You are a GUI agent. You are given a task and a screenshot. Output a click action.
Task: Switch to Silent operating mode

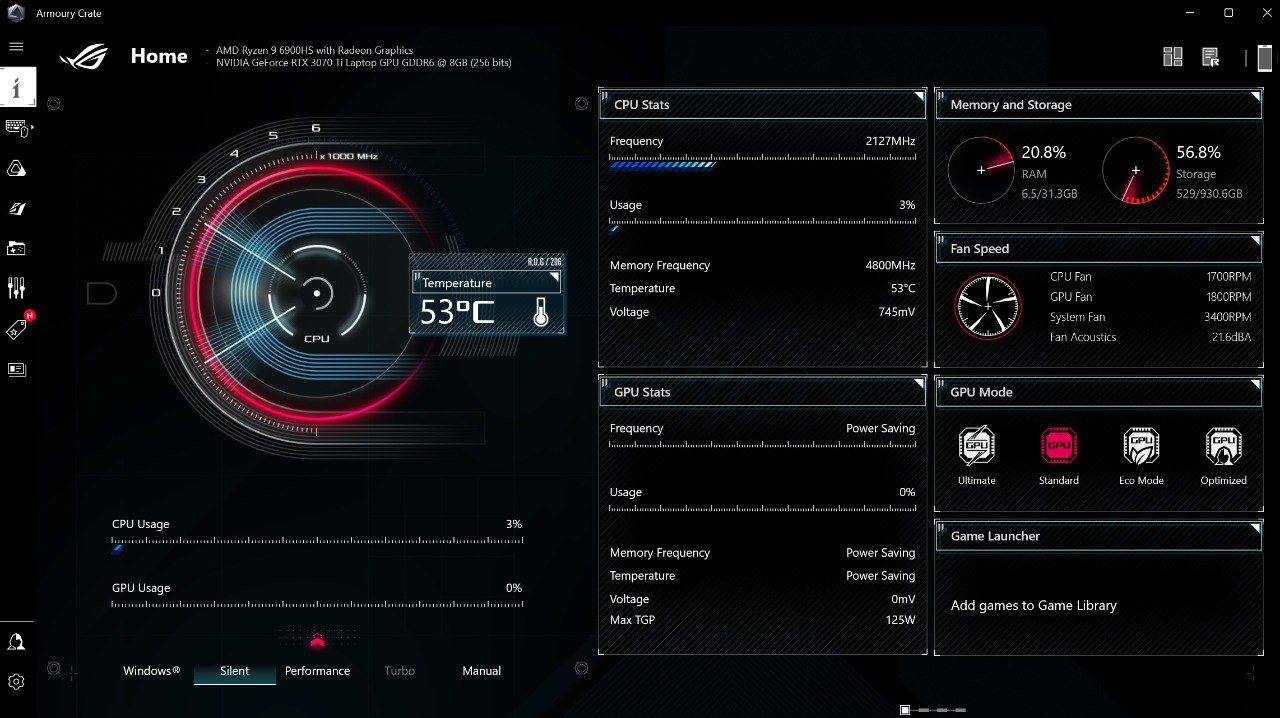tap(235, 671)
